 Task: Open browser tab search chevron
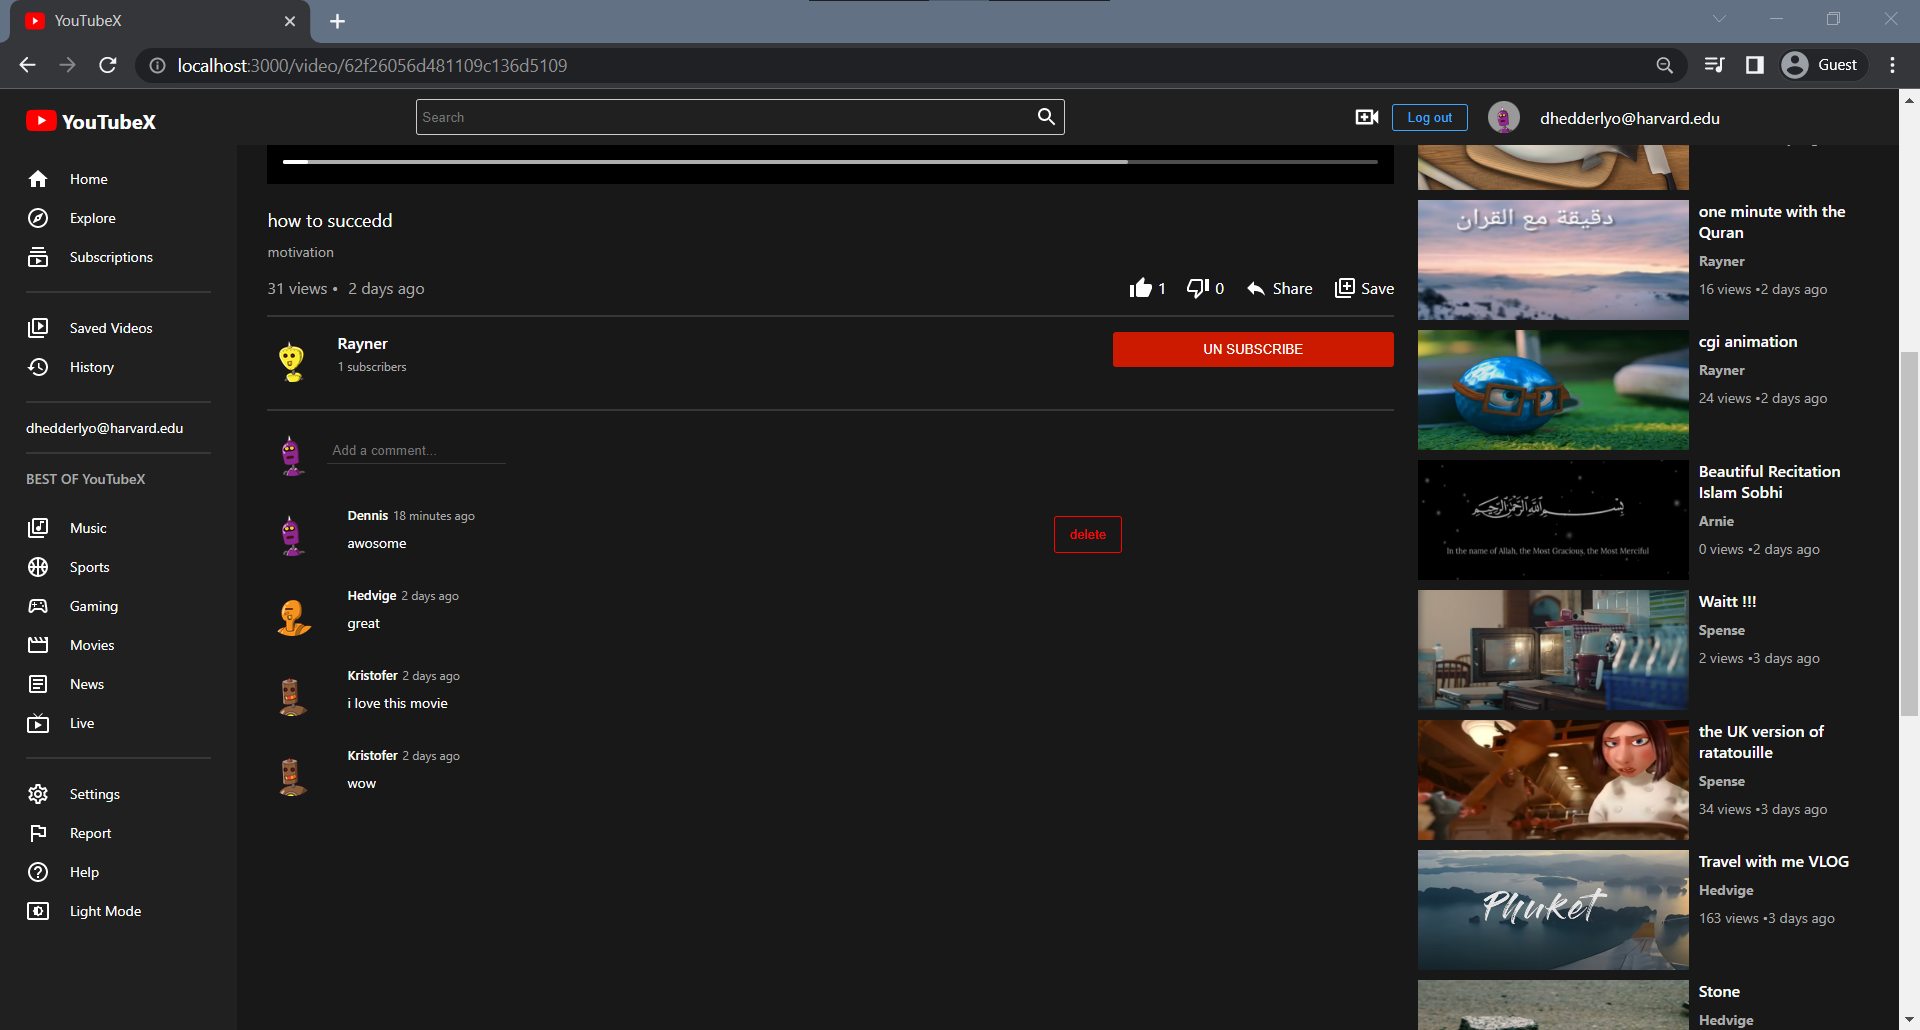tap(1718, 19)
